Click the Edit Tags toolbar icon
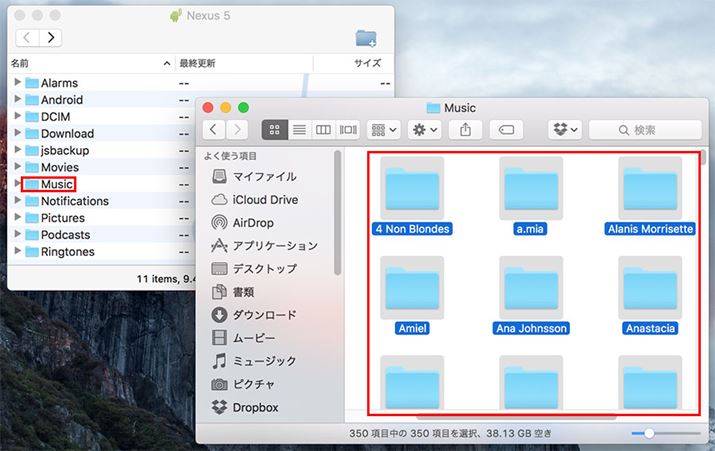 pyautogui.click(x=506, y=130)
